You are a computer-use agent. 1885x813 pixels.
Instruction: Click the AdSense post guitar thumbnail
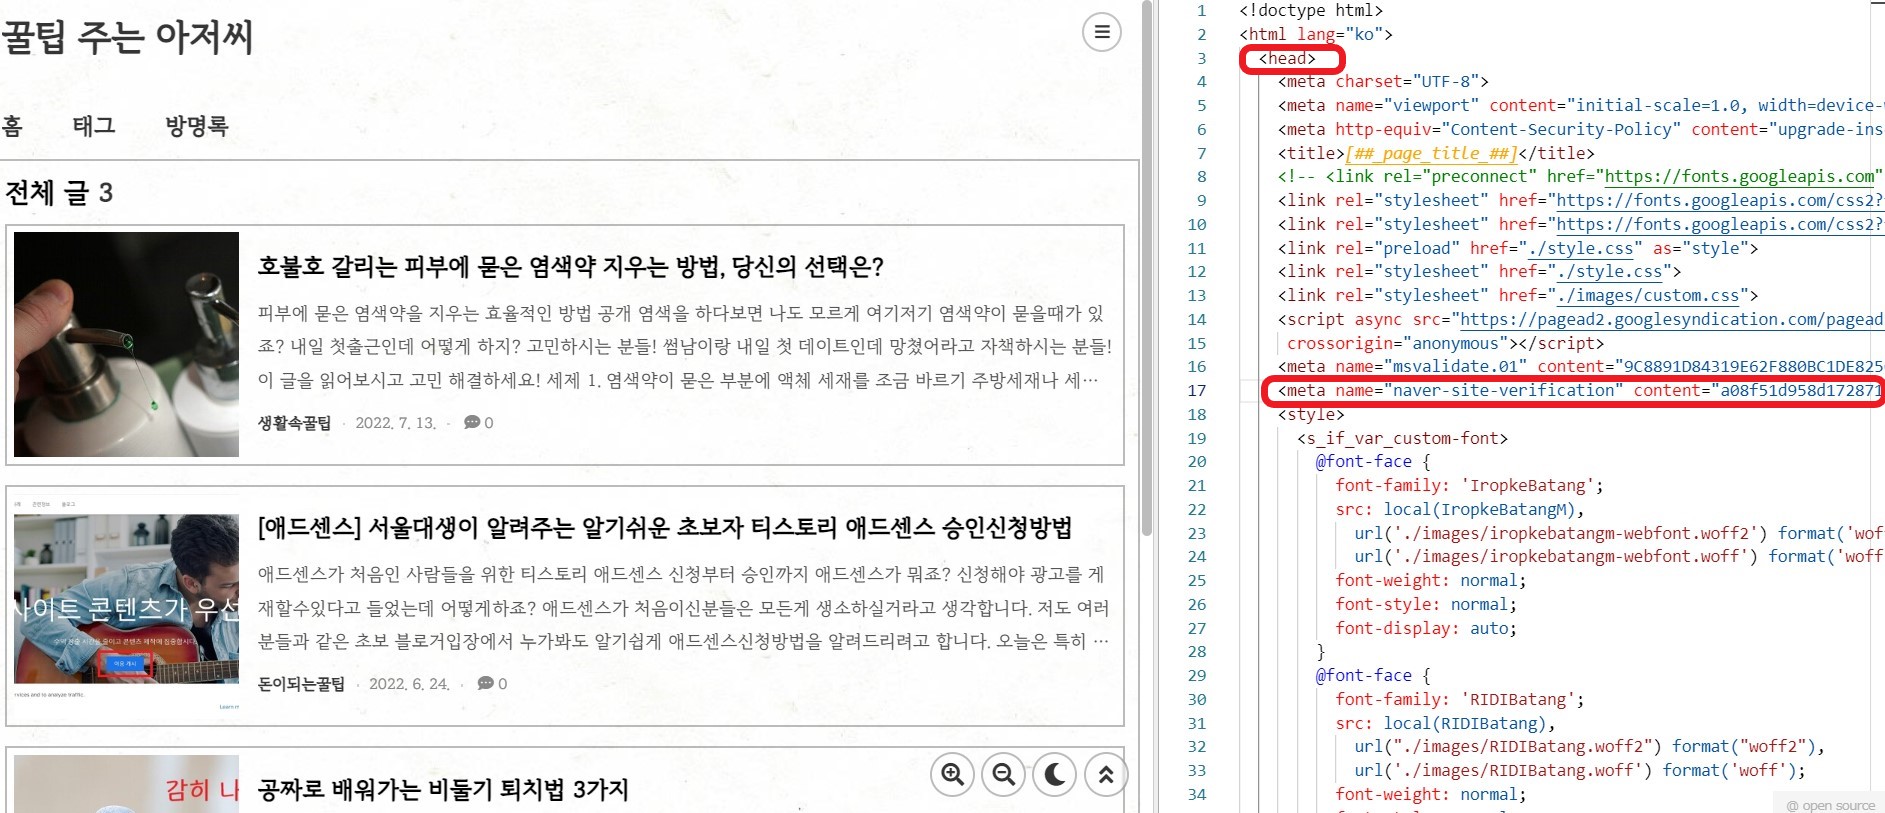pos(126,604)
